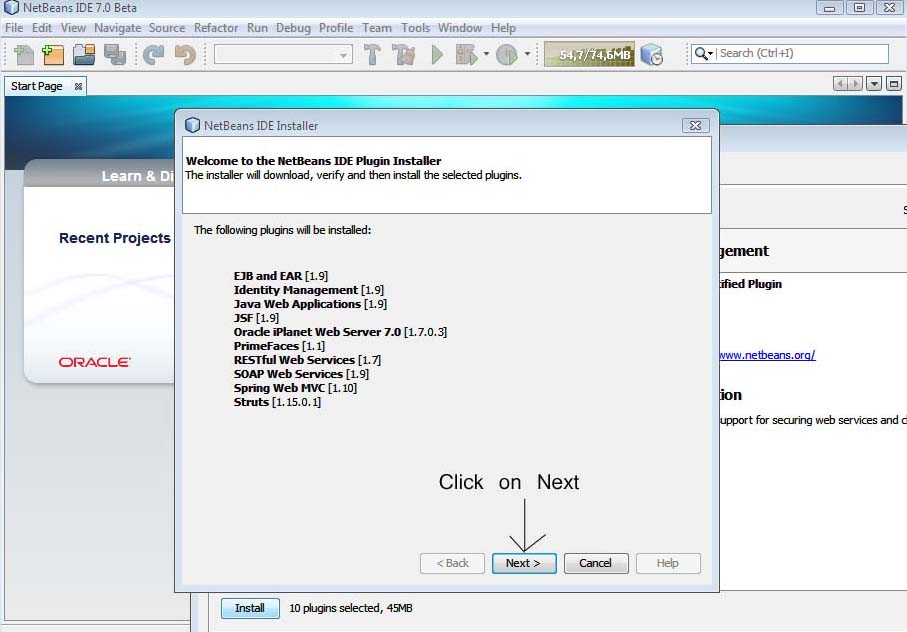Click the green Run Project icon
This screenshot has width=907, height=632.
point(437,54)
